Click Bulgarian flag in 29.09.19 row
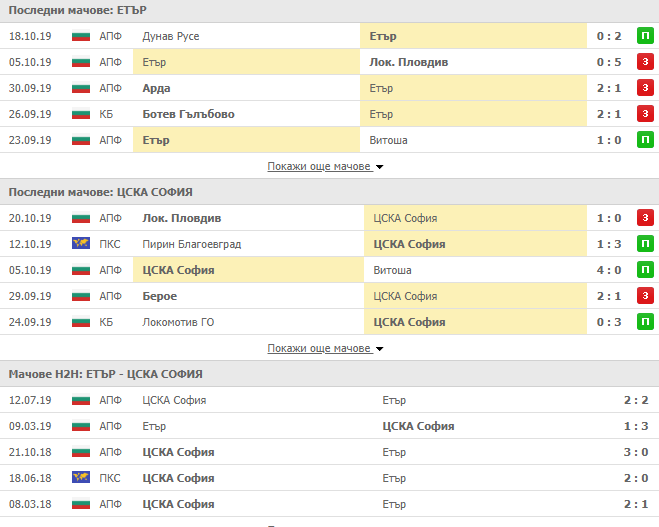659x527 pixels. click(81, 296)
